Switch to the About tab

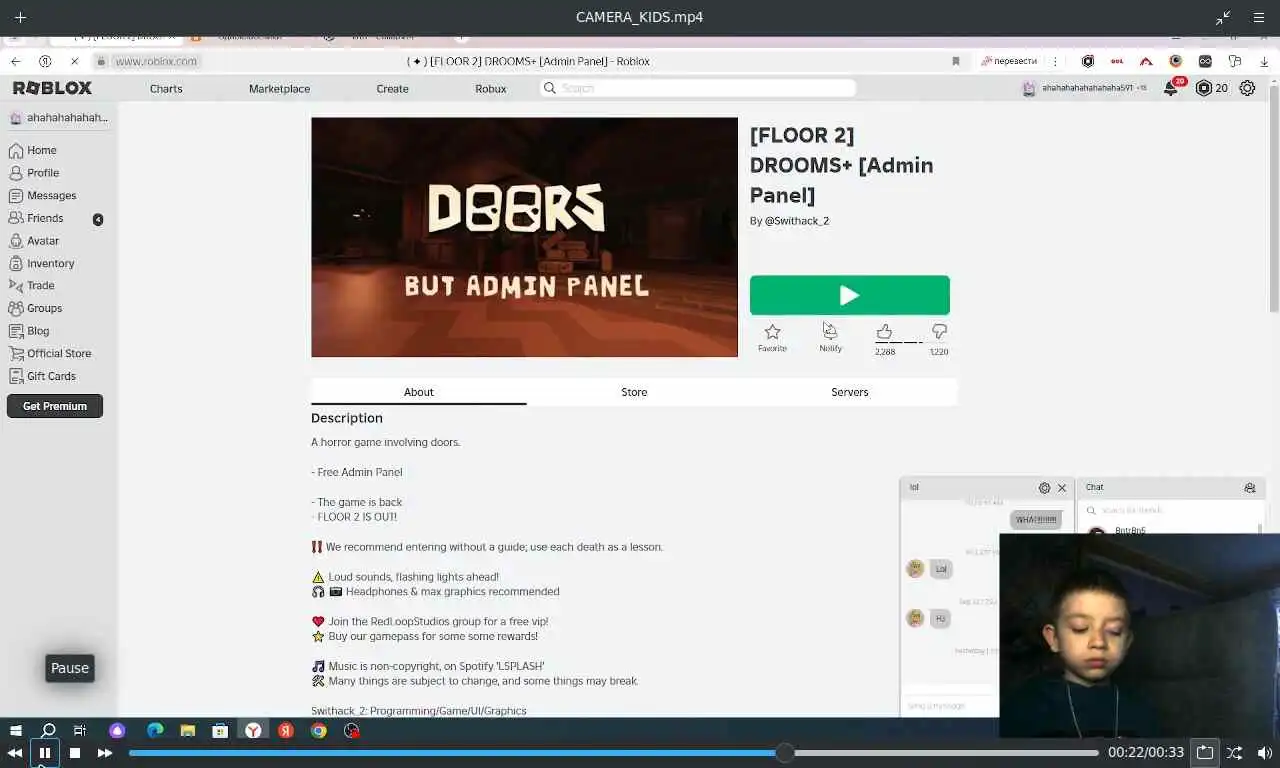[418, 392]
